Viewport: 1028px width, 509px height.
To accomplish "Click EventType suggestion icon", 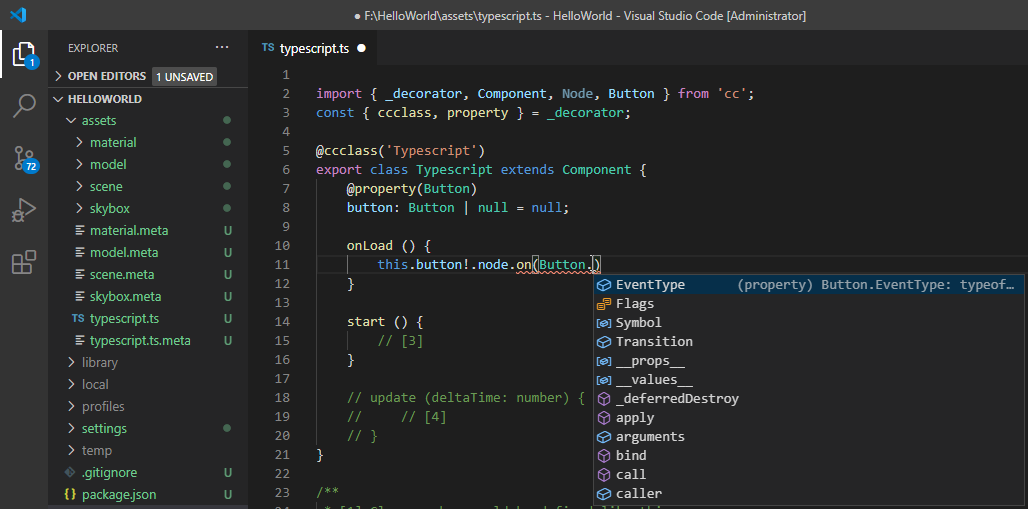I will (604, 285).
